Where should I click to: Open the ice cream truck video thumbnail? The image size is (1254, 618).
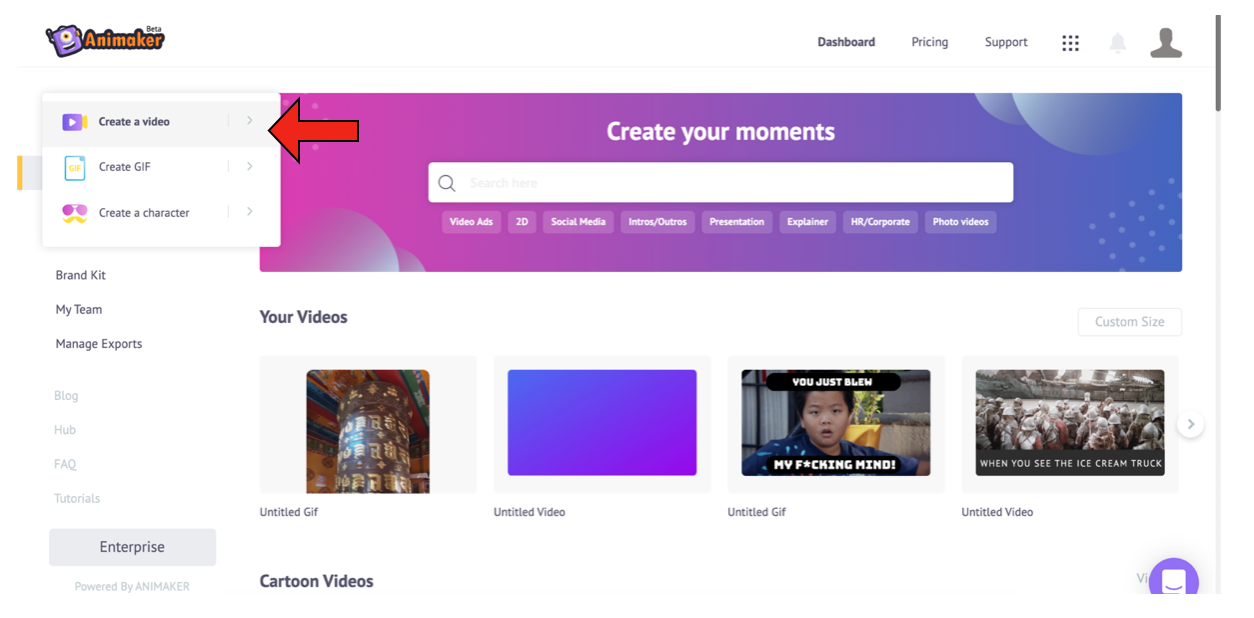(1069, 423)
